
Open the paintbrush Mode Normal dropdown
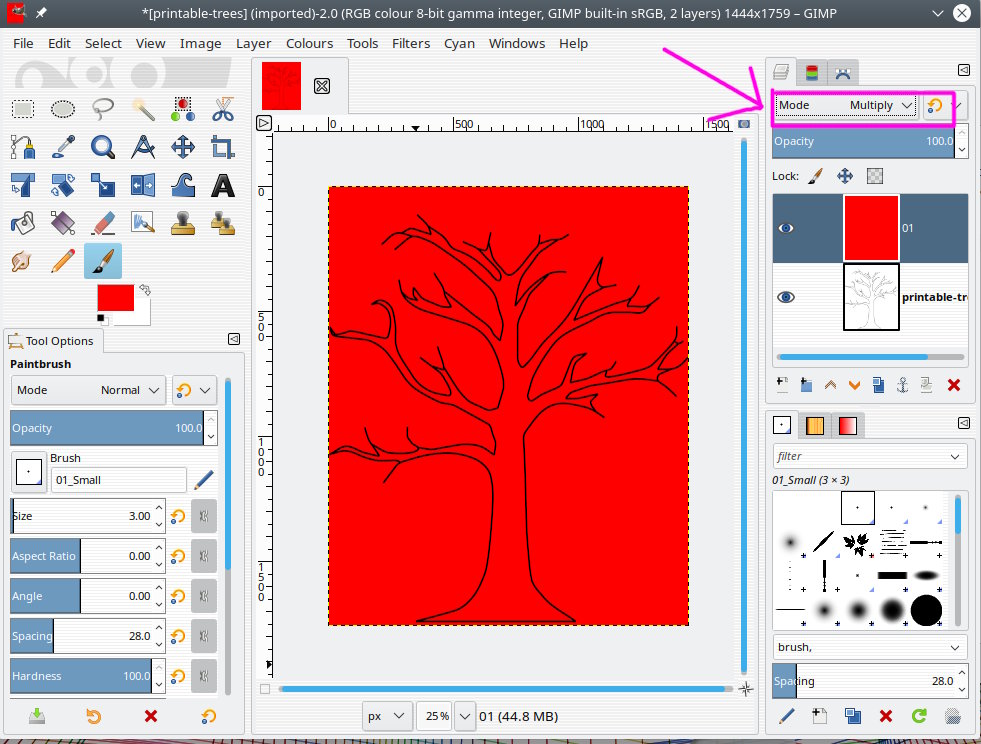89,390
